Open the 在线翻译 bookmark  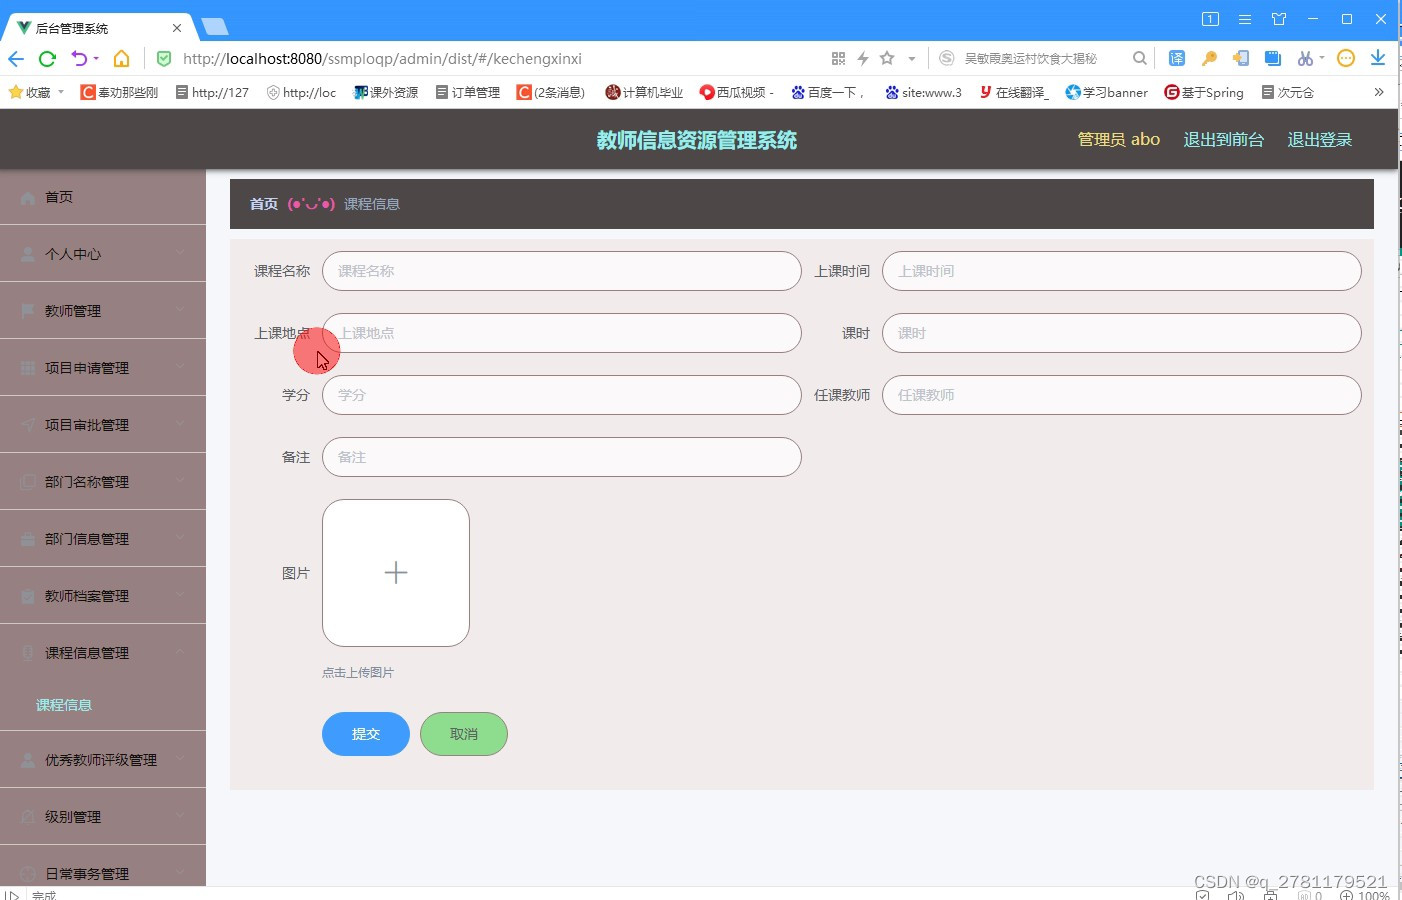[x=1014, y=92]
